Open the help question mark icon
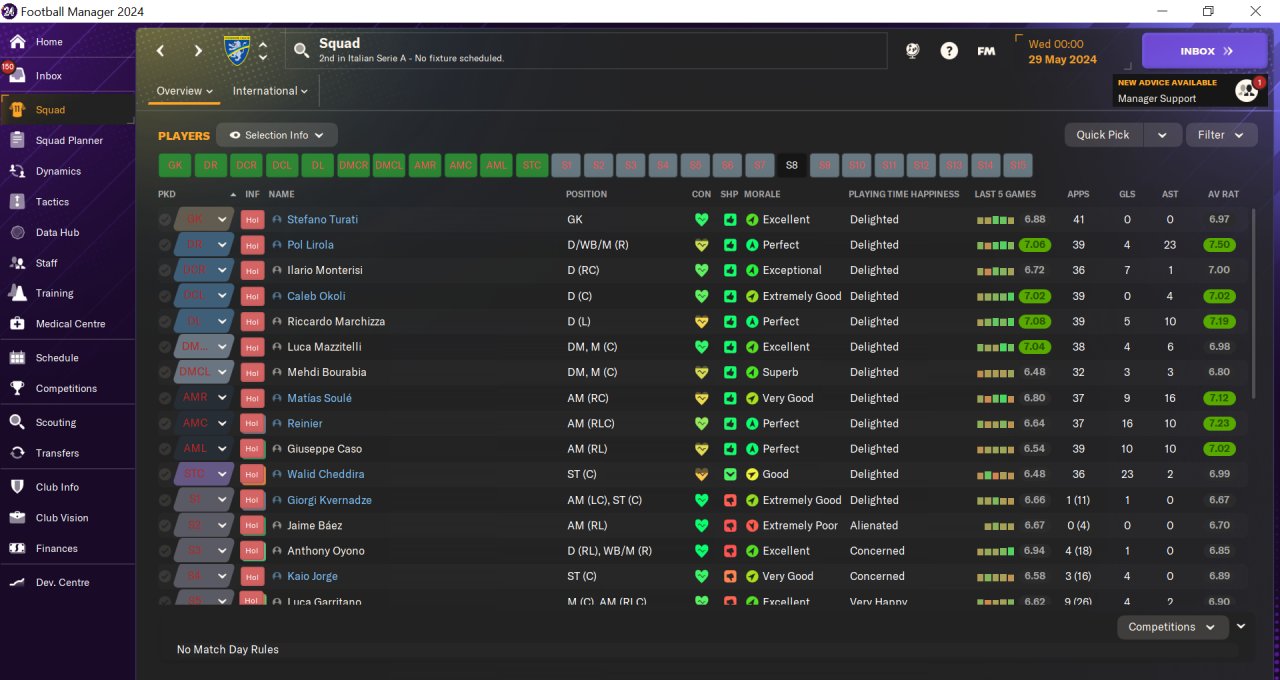This screenshot has width=1280, height=680. click(949, 51)
